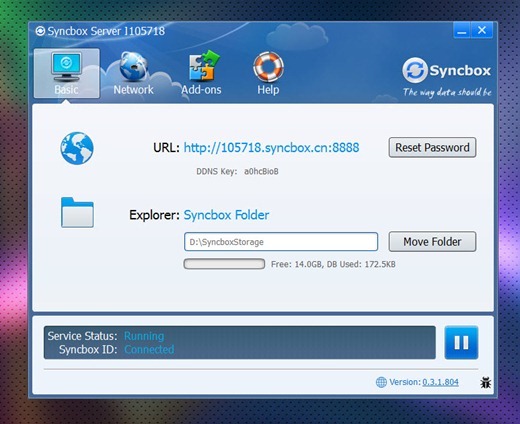Viewport: 520px width, 424px height.
Task: Open the version 0.3.1.804 link
Action: 440,382
